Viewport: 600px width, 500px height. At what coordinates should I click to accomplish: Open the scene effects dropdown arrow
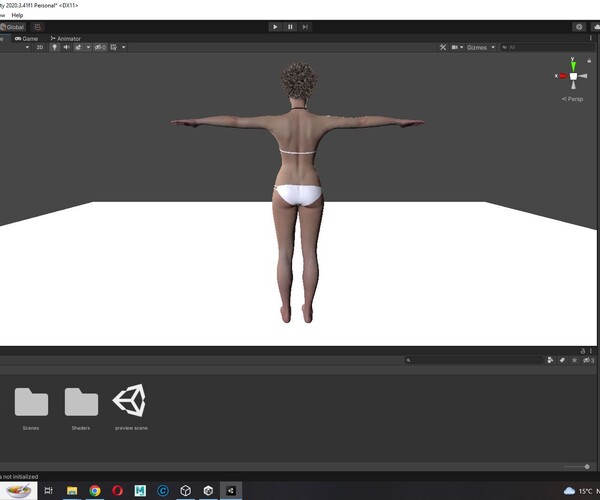88,47
